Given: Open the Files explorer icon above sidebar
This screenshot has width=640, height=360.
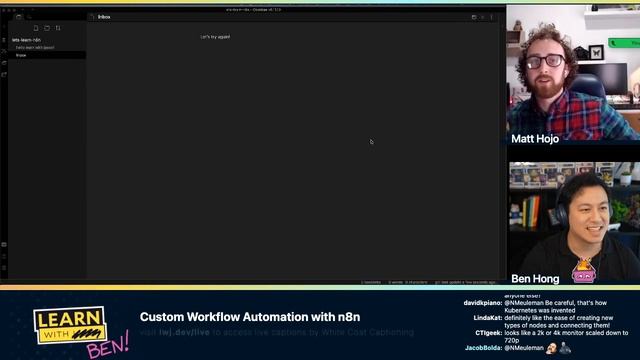Looking at the screenshot, I should point(18,17).
